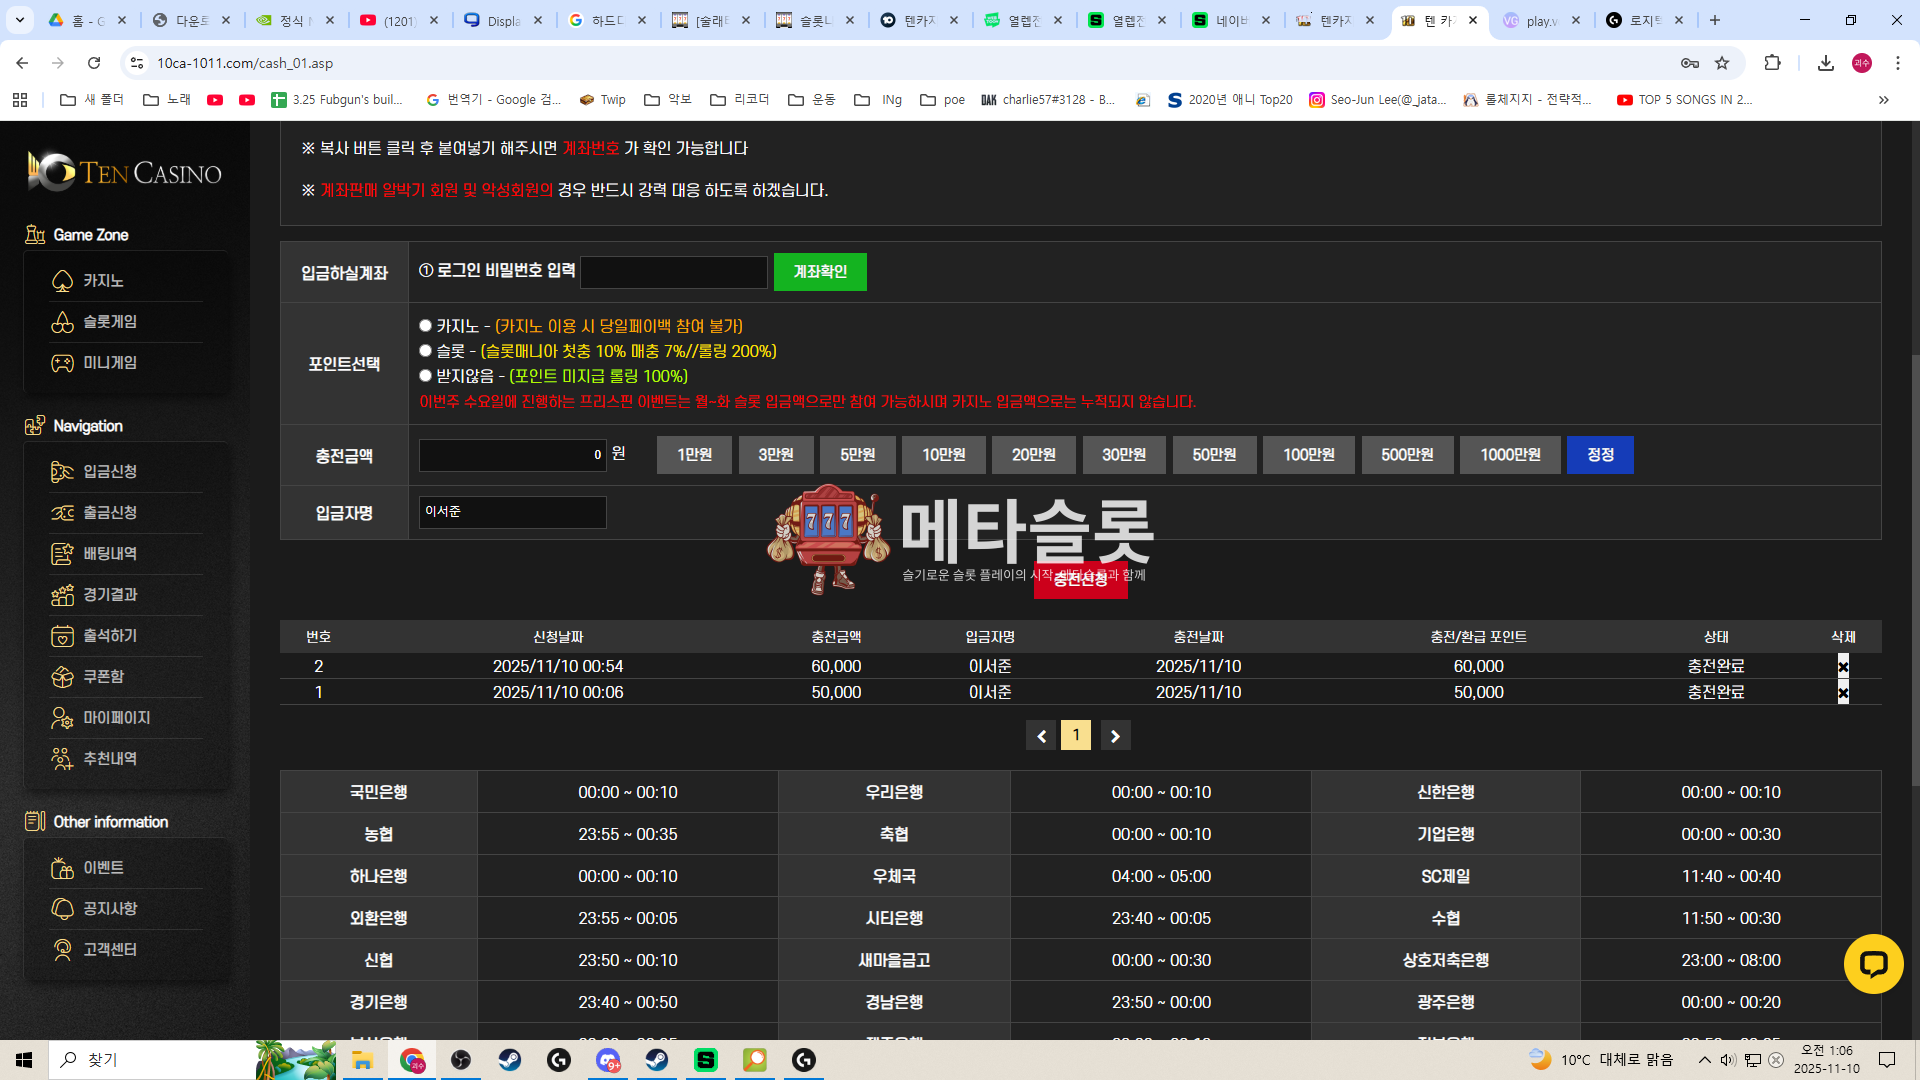Open yellow live chat bubble
This screenshot has height=1080, width=1920.
(x=1872, y=964)
